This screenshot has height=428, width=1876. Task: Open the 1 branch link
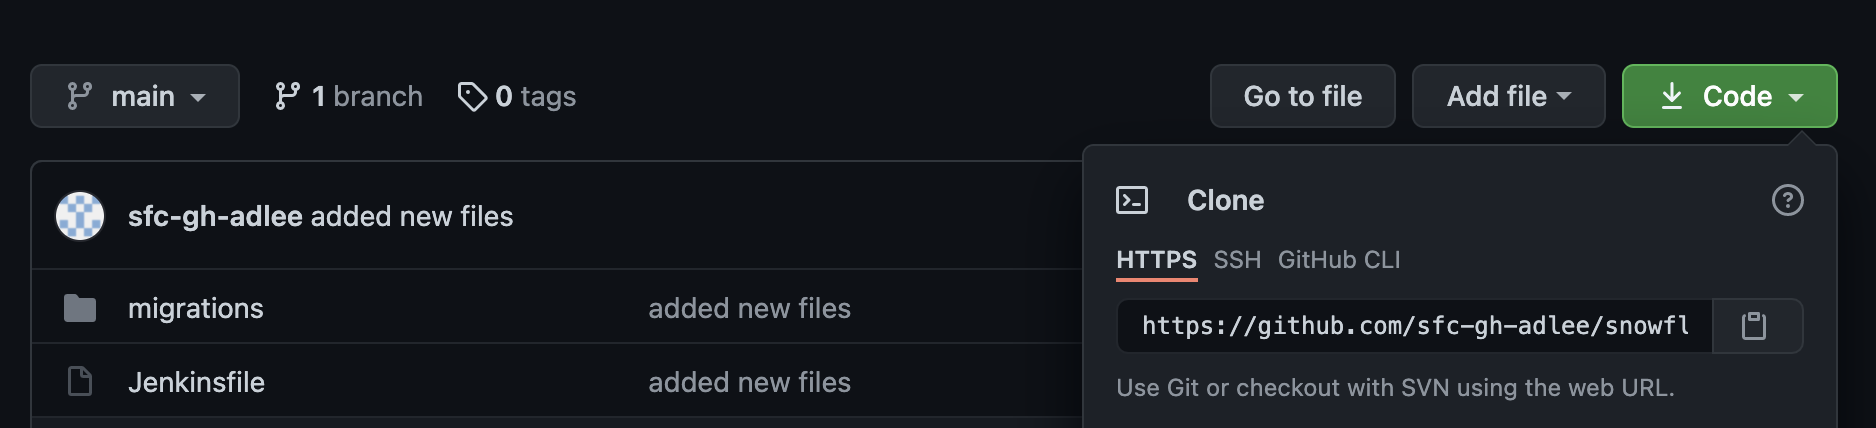pos(367,96)
